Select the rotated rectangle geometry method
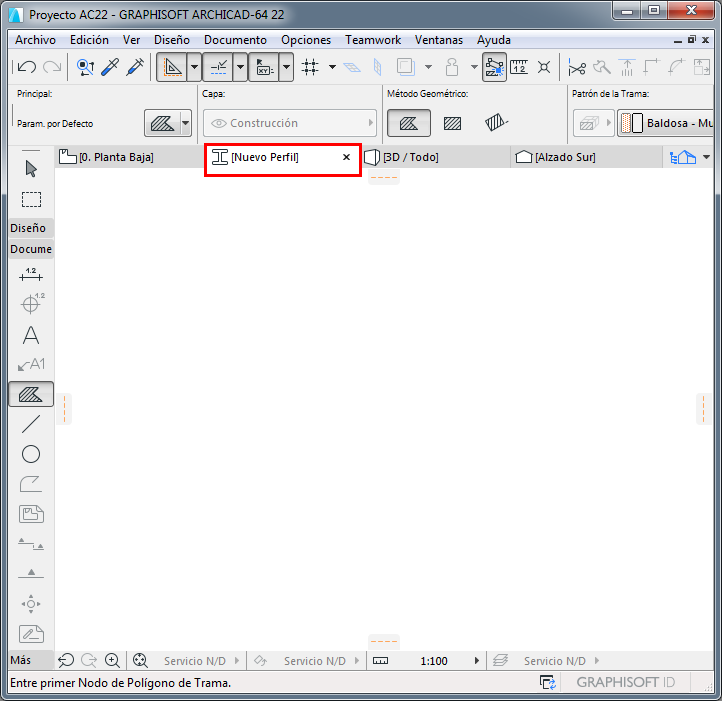The image size is (722, 701). click(x=496, y=123)
